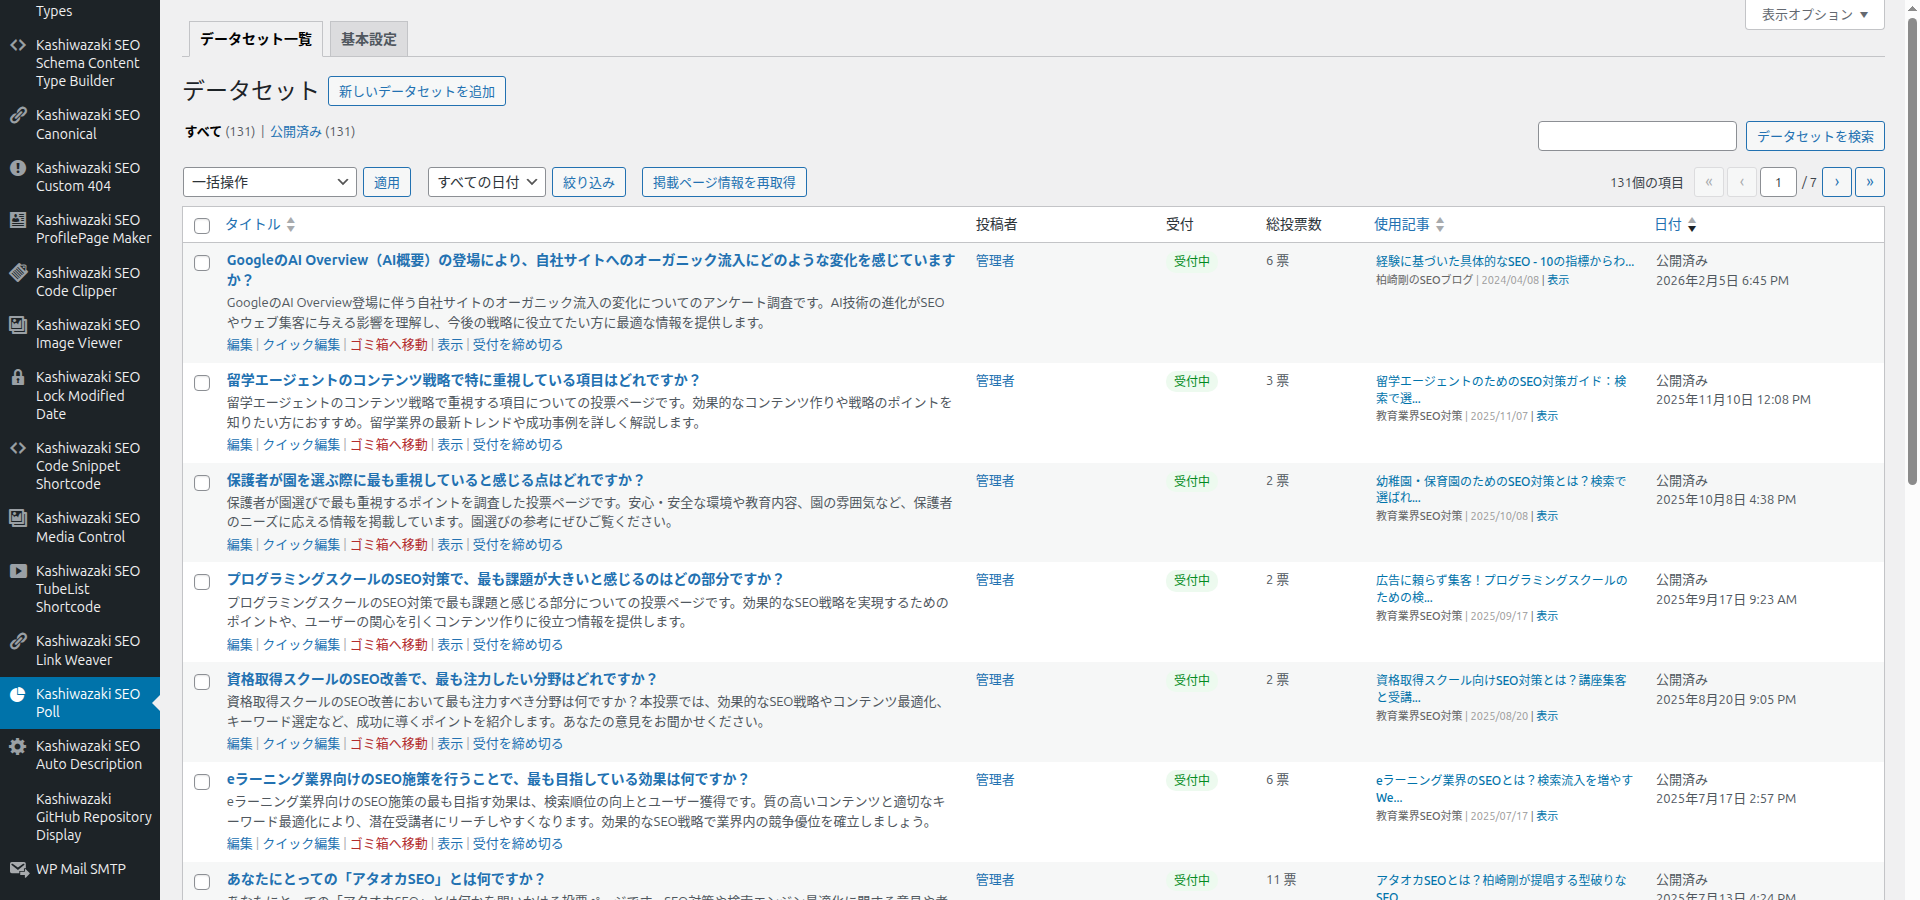
Task: Click the 掲載ページ情報を再取得 button
Action: coord(724,182)
